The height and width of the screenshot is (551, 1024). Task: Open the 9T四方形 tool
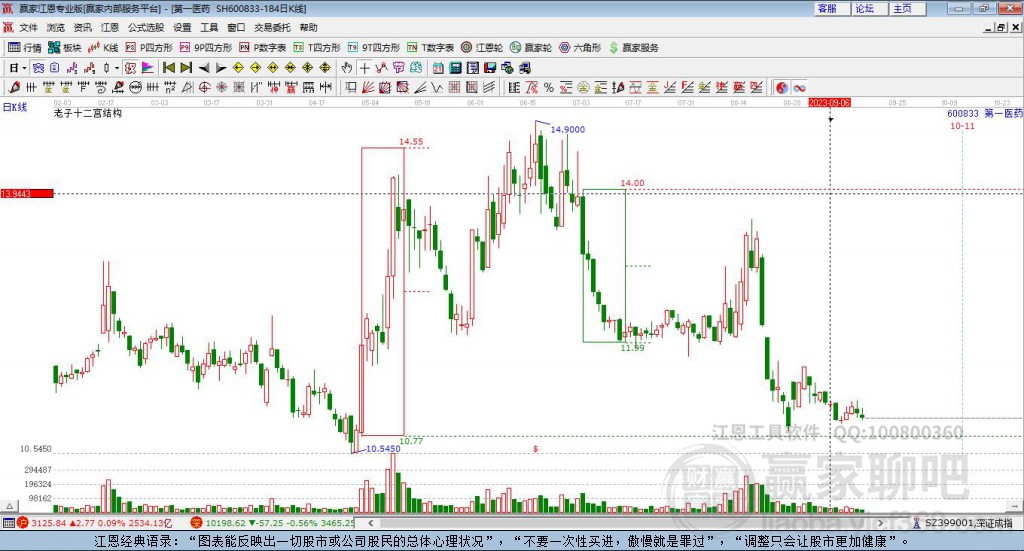pyautogui.click(x=374, y=48)
